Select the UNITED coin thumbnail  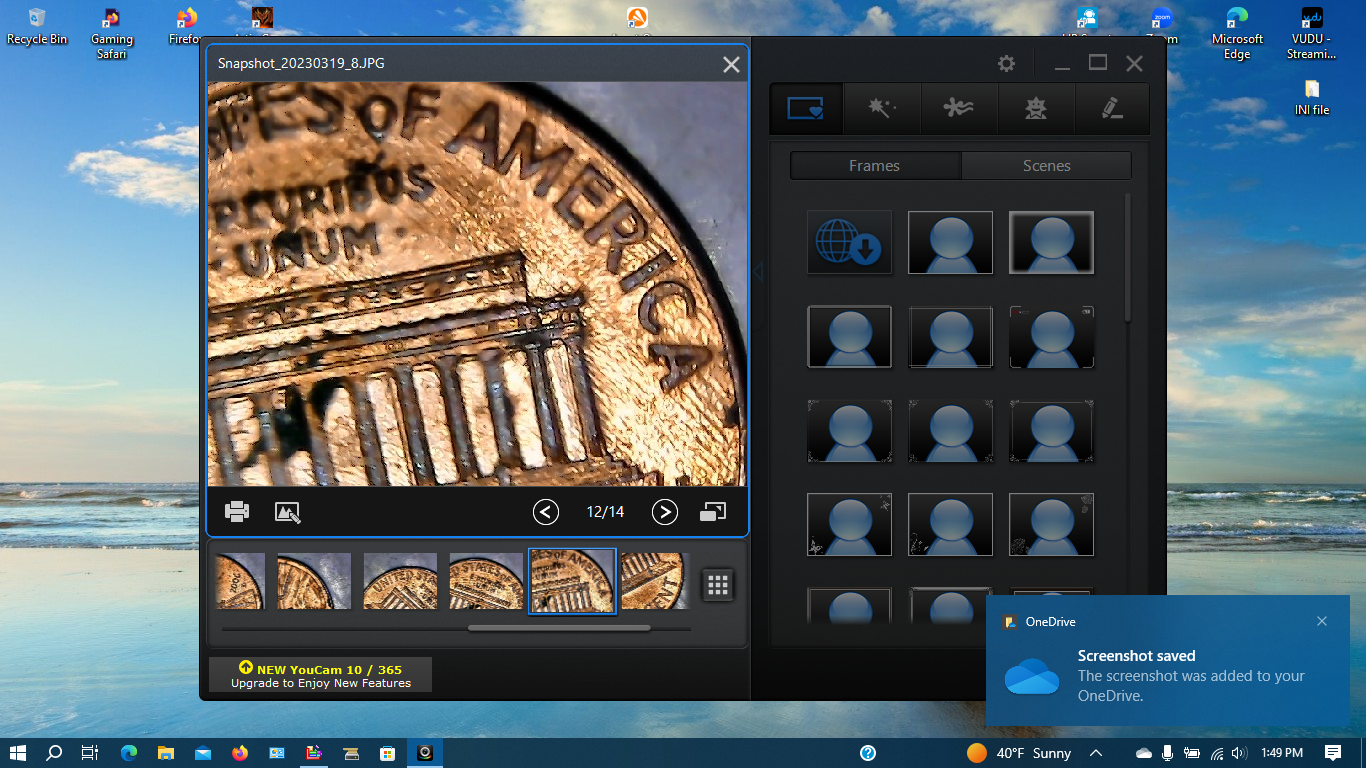coord(400,581)
